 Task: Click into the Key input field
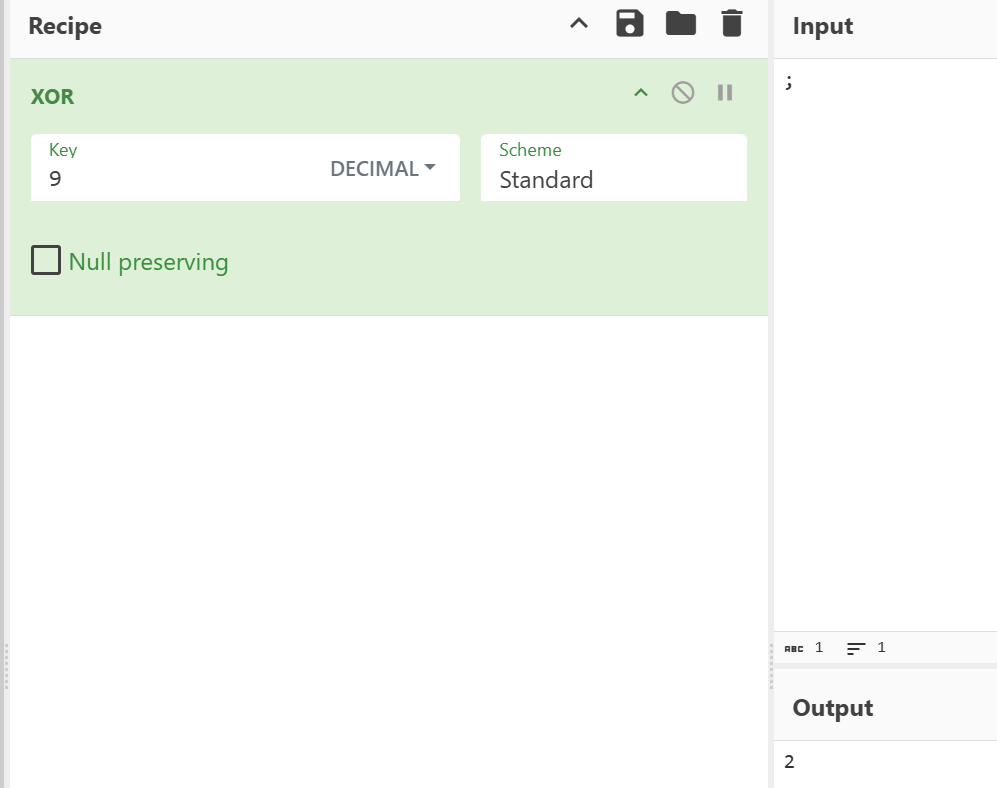click(x=180, y=179)
